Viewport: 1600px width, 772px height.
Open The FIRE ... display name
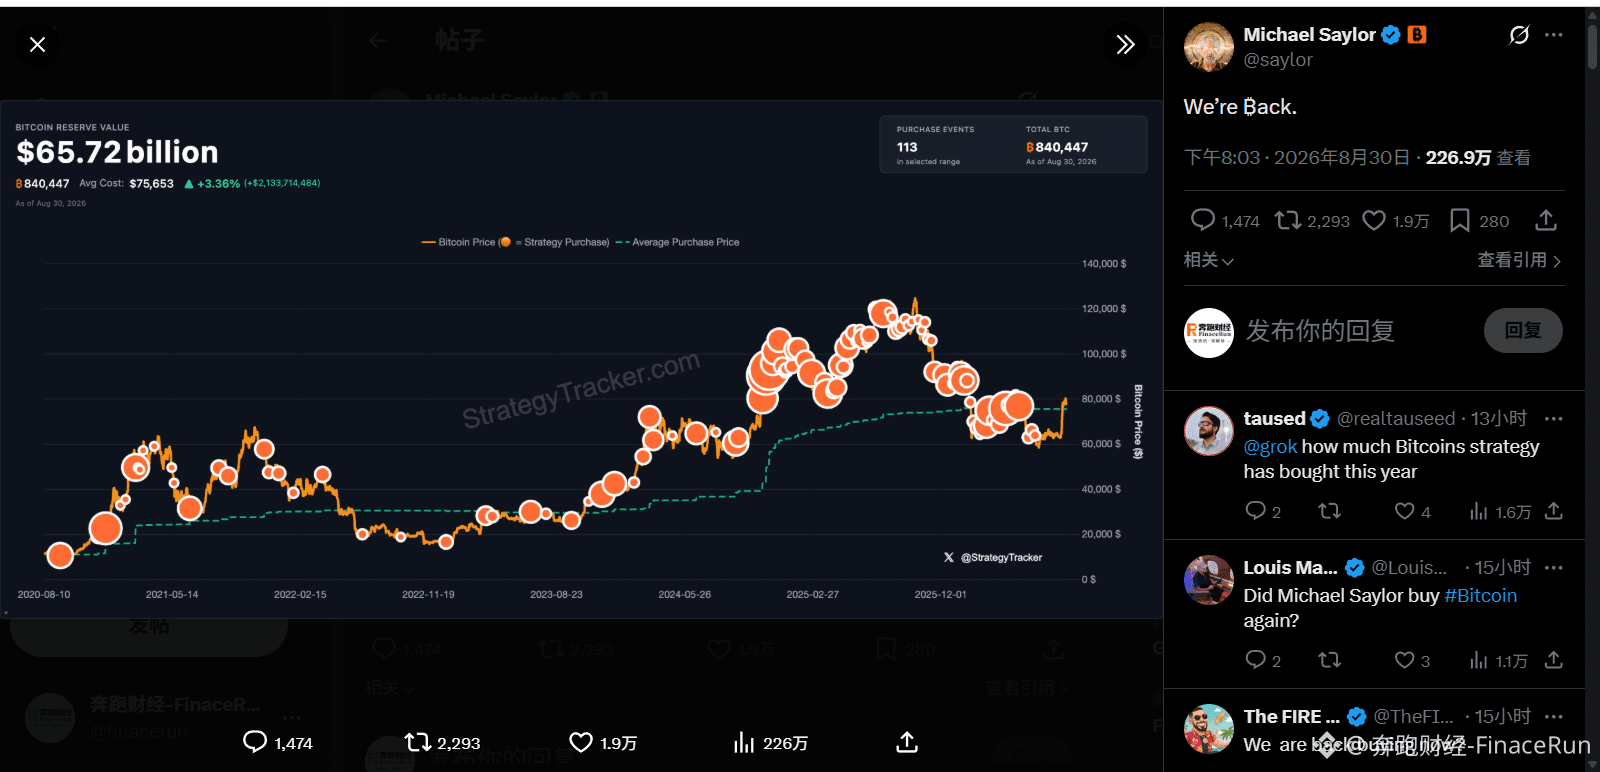tap(1291, 717)
